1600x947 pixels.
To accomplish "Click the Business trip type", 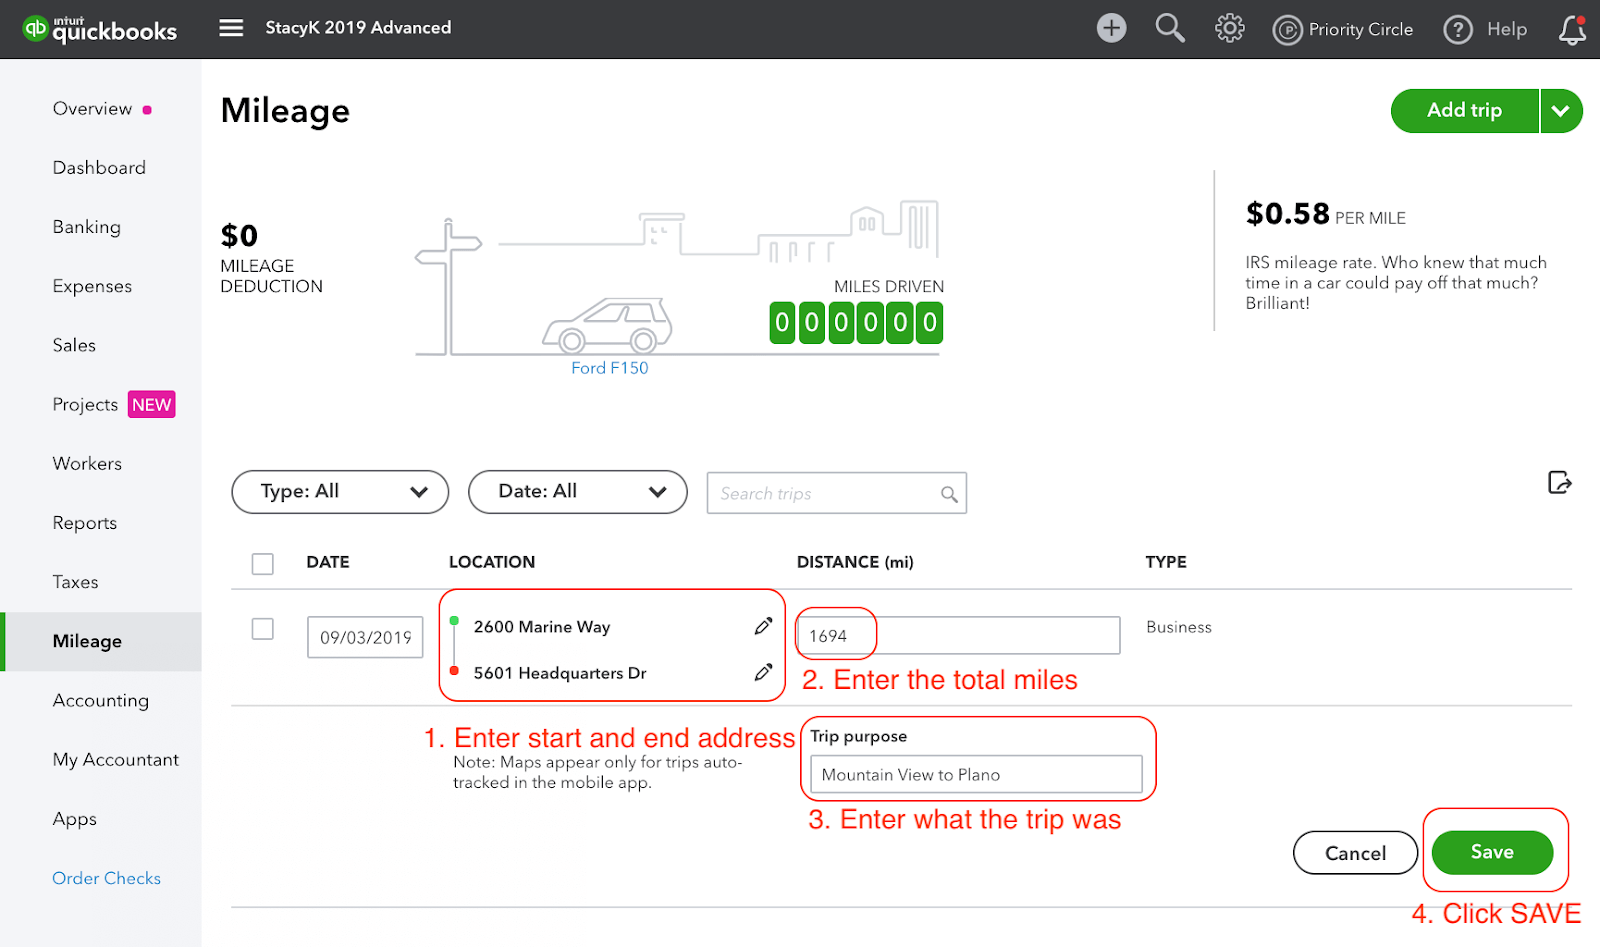I will click(1179, 627).
